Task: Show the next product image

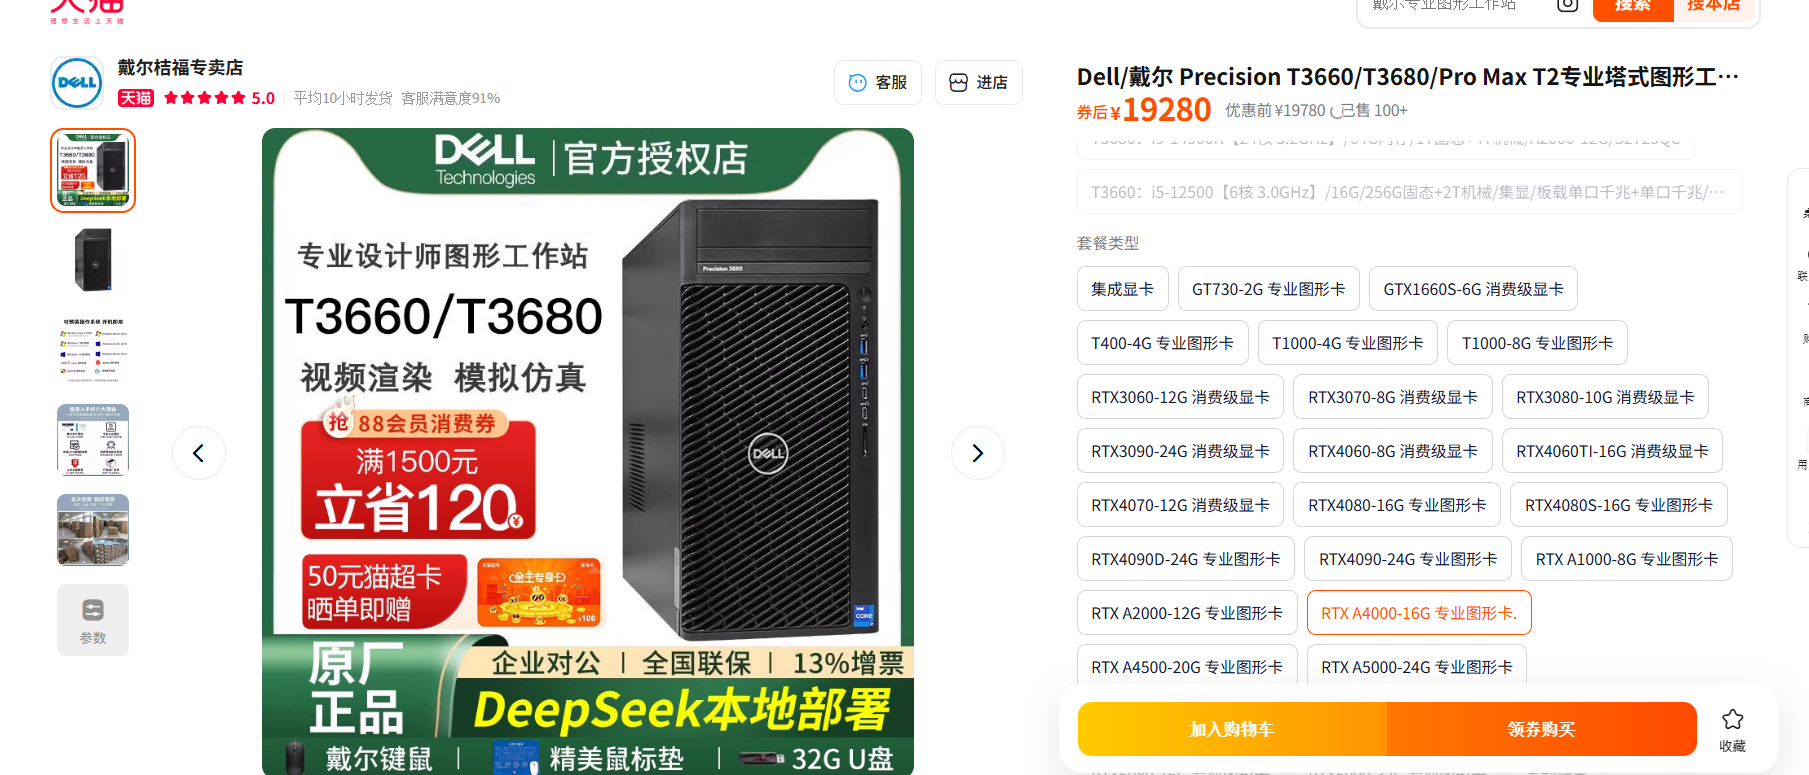Action: click(x=977, y=453)
